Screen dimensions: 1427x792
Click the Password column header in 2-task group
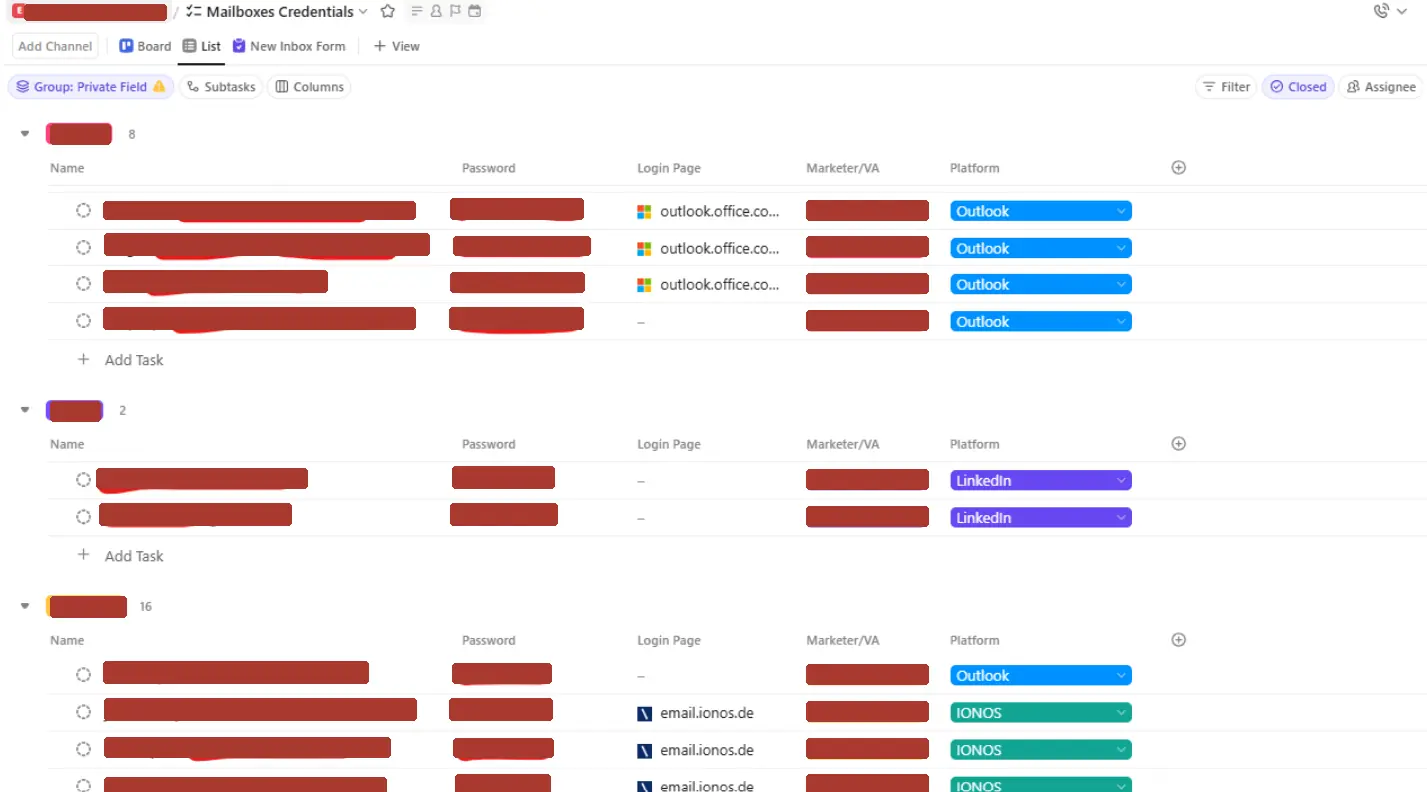click(488, 444)
